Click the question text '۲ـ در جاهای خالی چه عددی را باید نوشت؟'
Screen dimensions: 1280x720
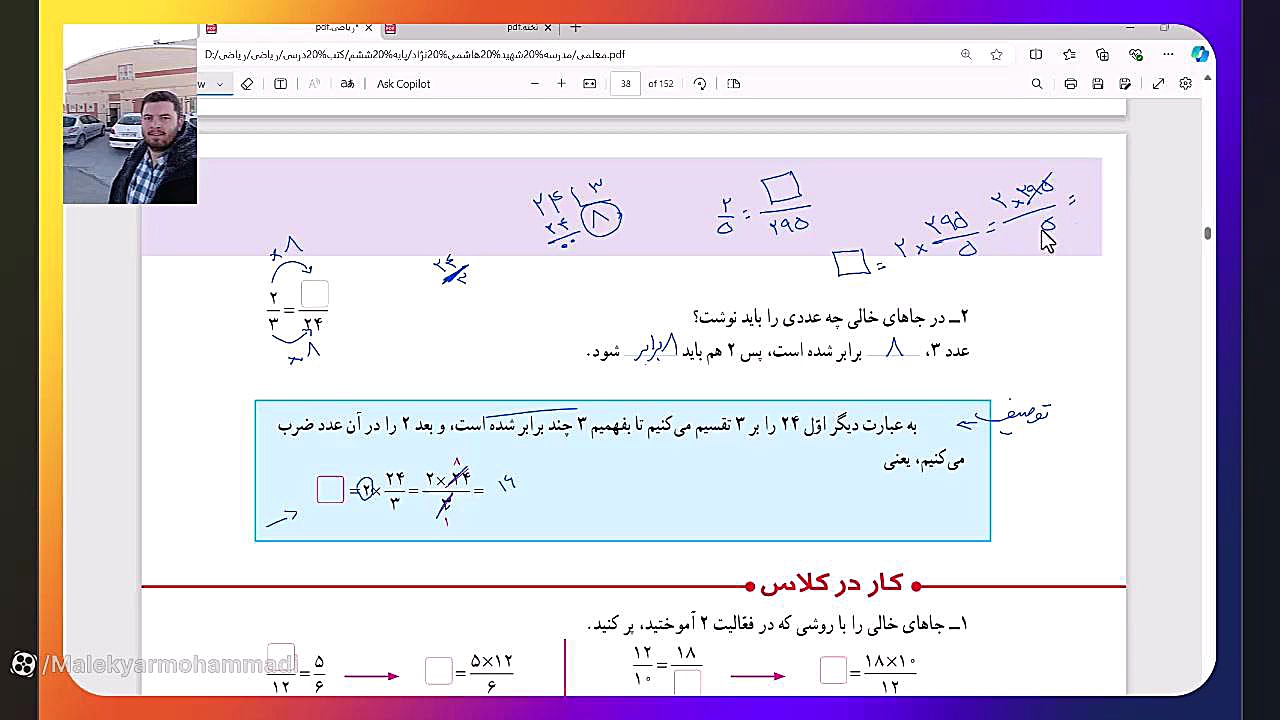[831, 317]
